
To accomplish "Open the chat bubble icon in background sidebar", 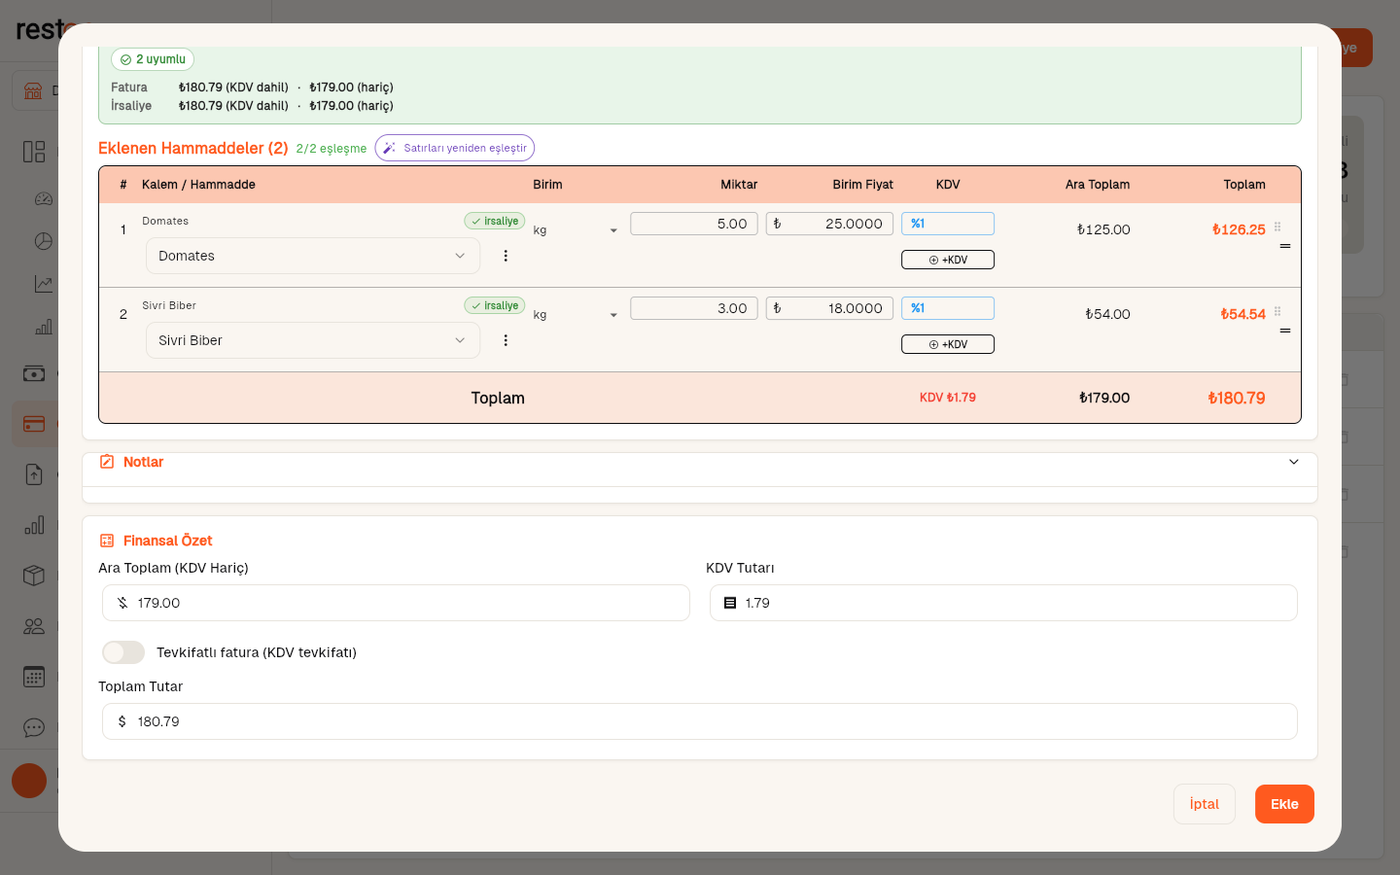I will point(34,727).
